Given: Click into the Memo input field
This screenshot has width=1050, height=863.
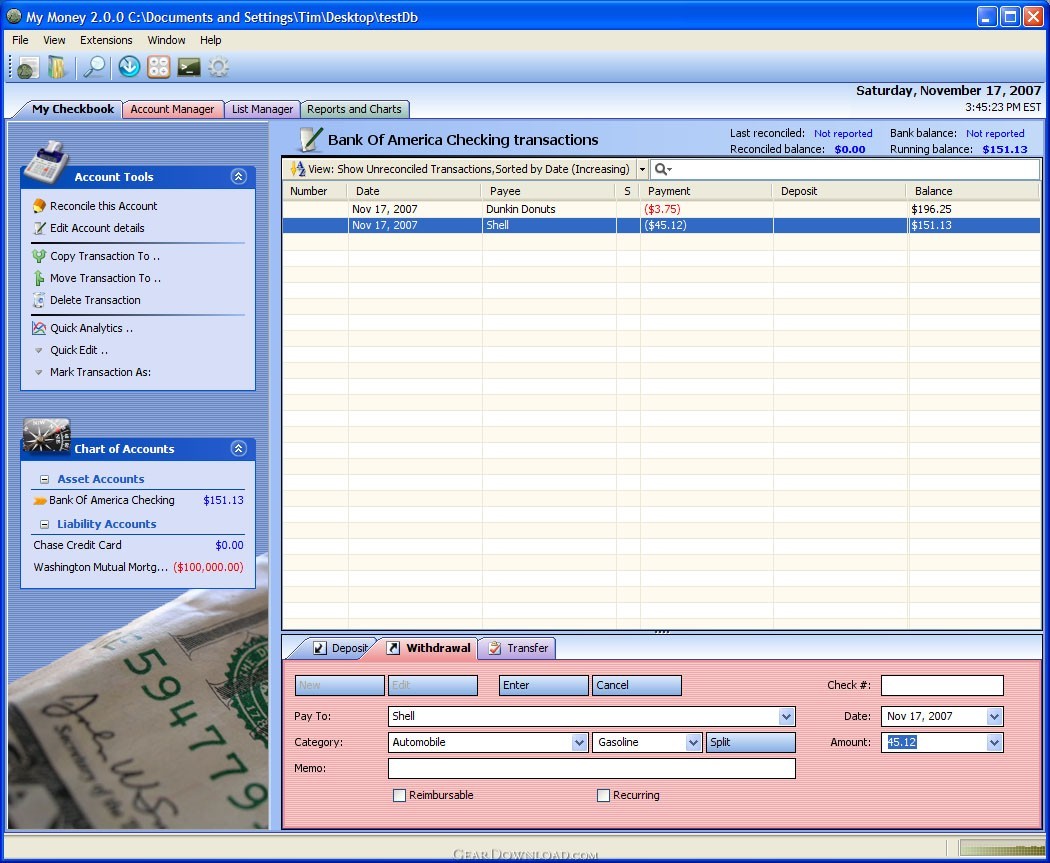Looking at the screenshot, I should [592, 769].
